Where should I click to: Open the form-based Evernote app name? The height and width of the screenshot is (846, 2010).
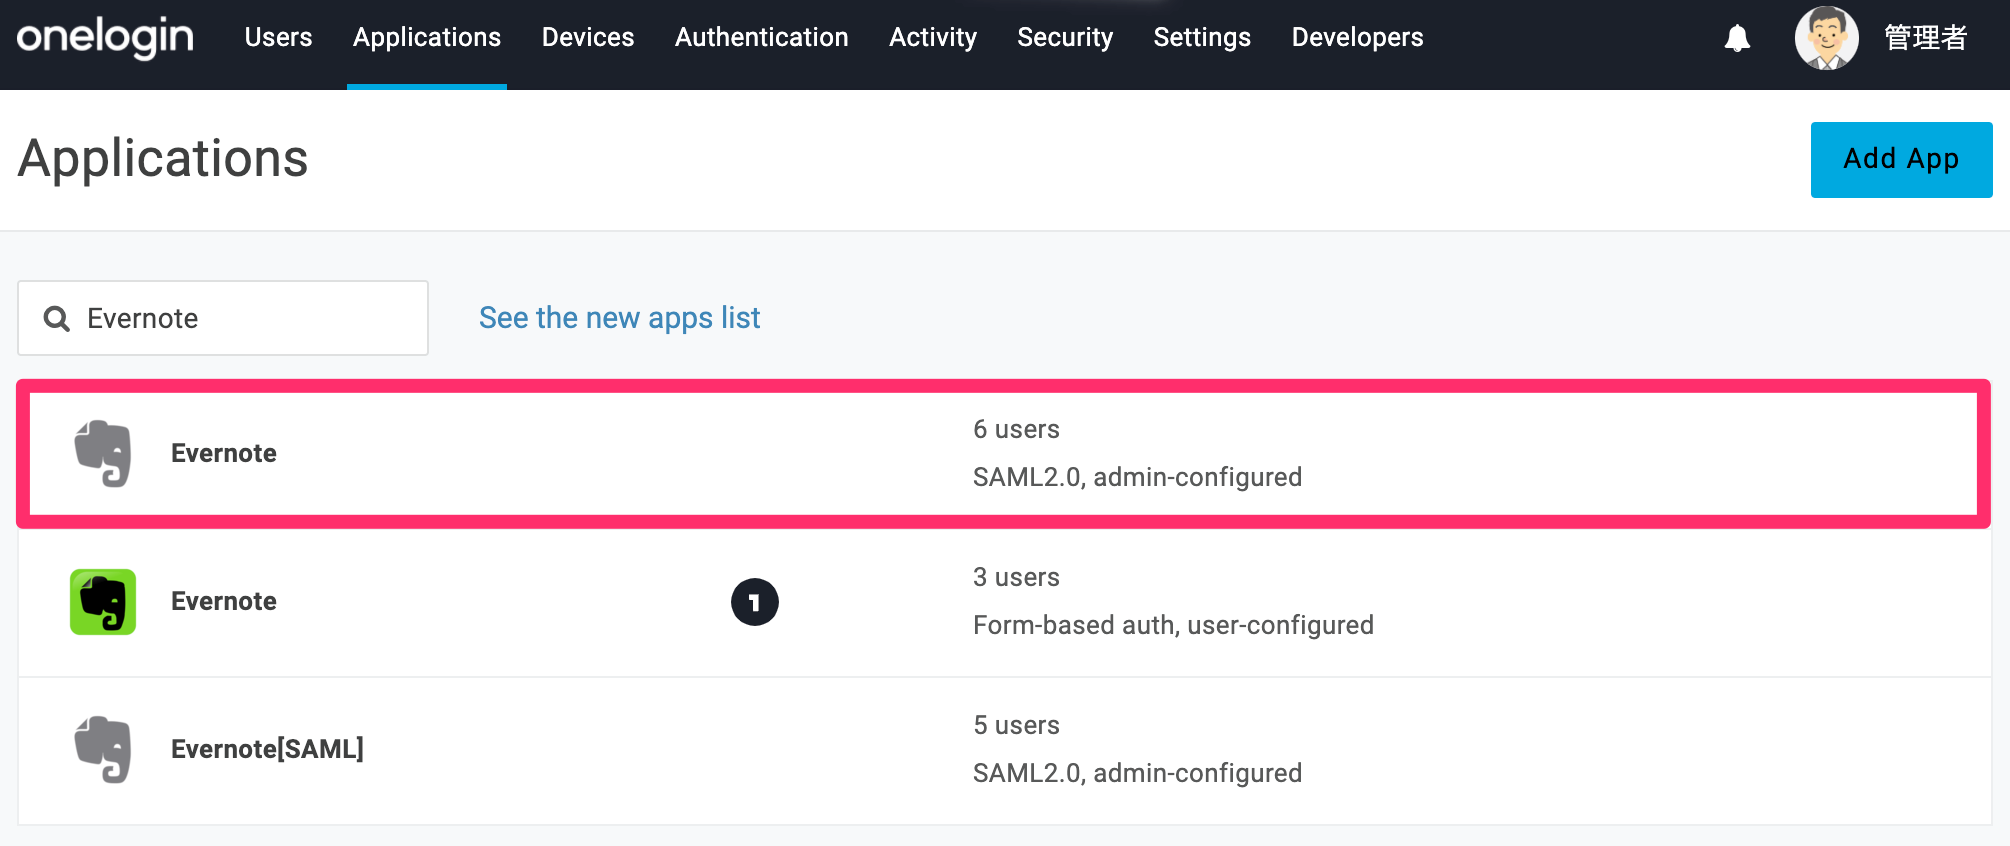[x=224, y=601]
